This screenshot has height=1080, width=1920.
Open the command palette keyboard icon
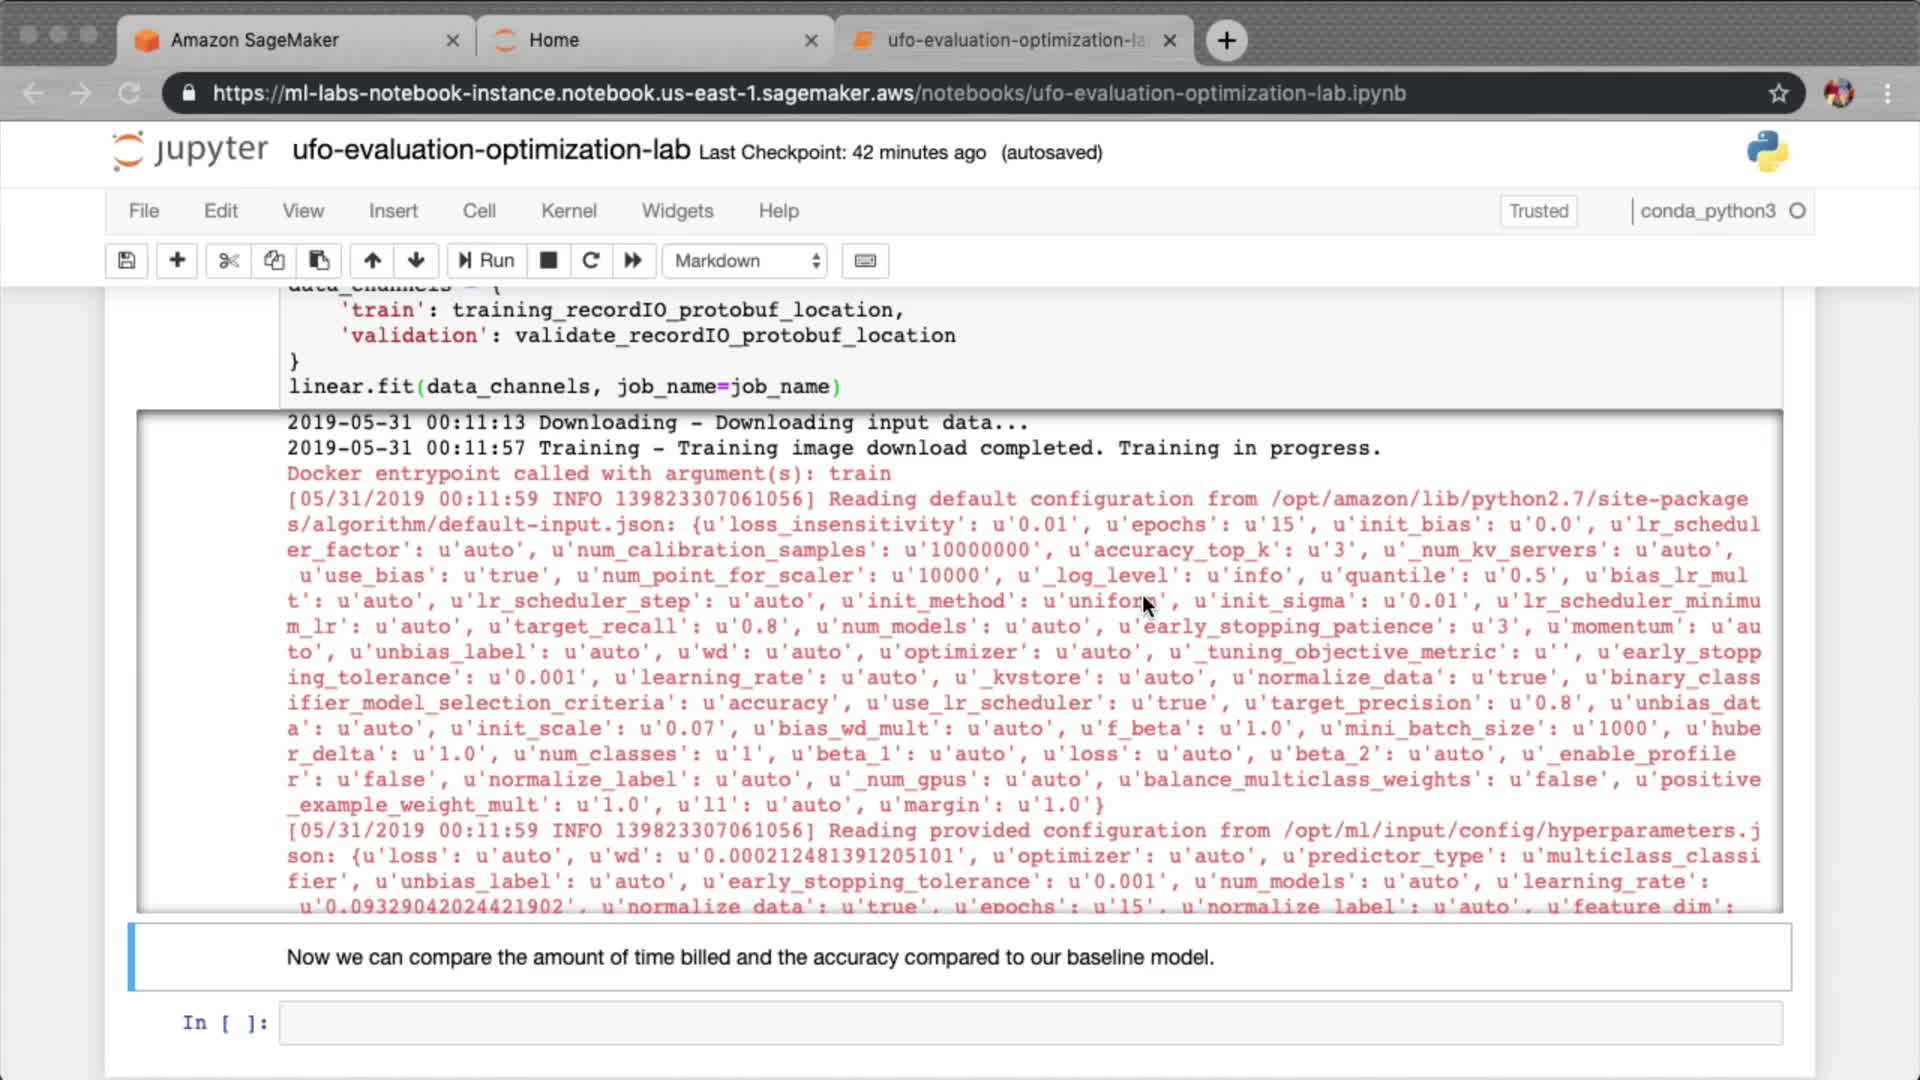pos(865,261)
